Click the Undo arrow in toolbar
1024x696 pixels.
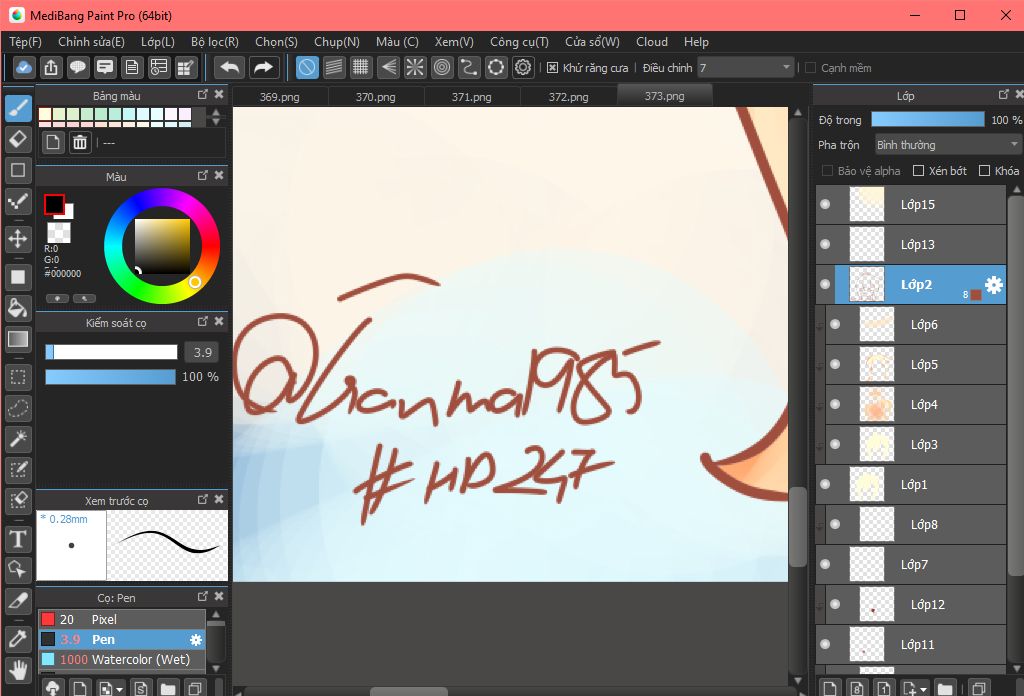(x=230, y=67)
